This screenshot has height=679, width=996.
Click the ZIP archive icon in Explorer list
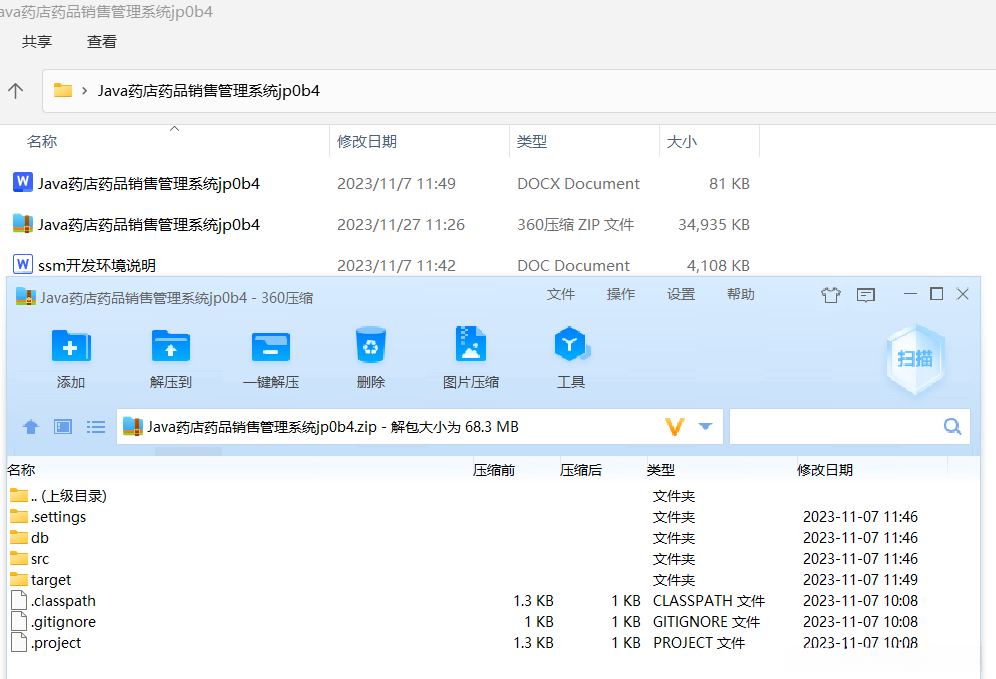point(23,223)
